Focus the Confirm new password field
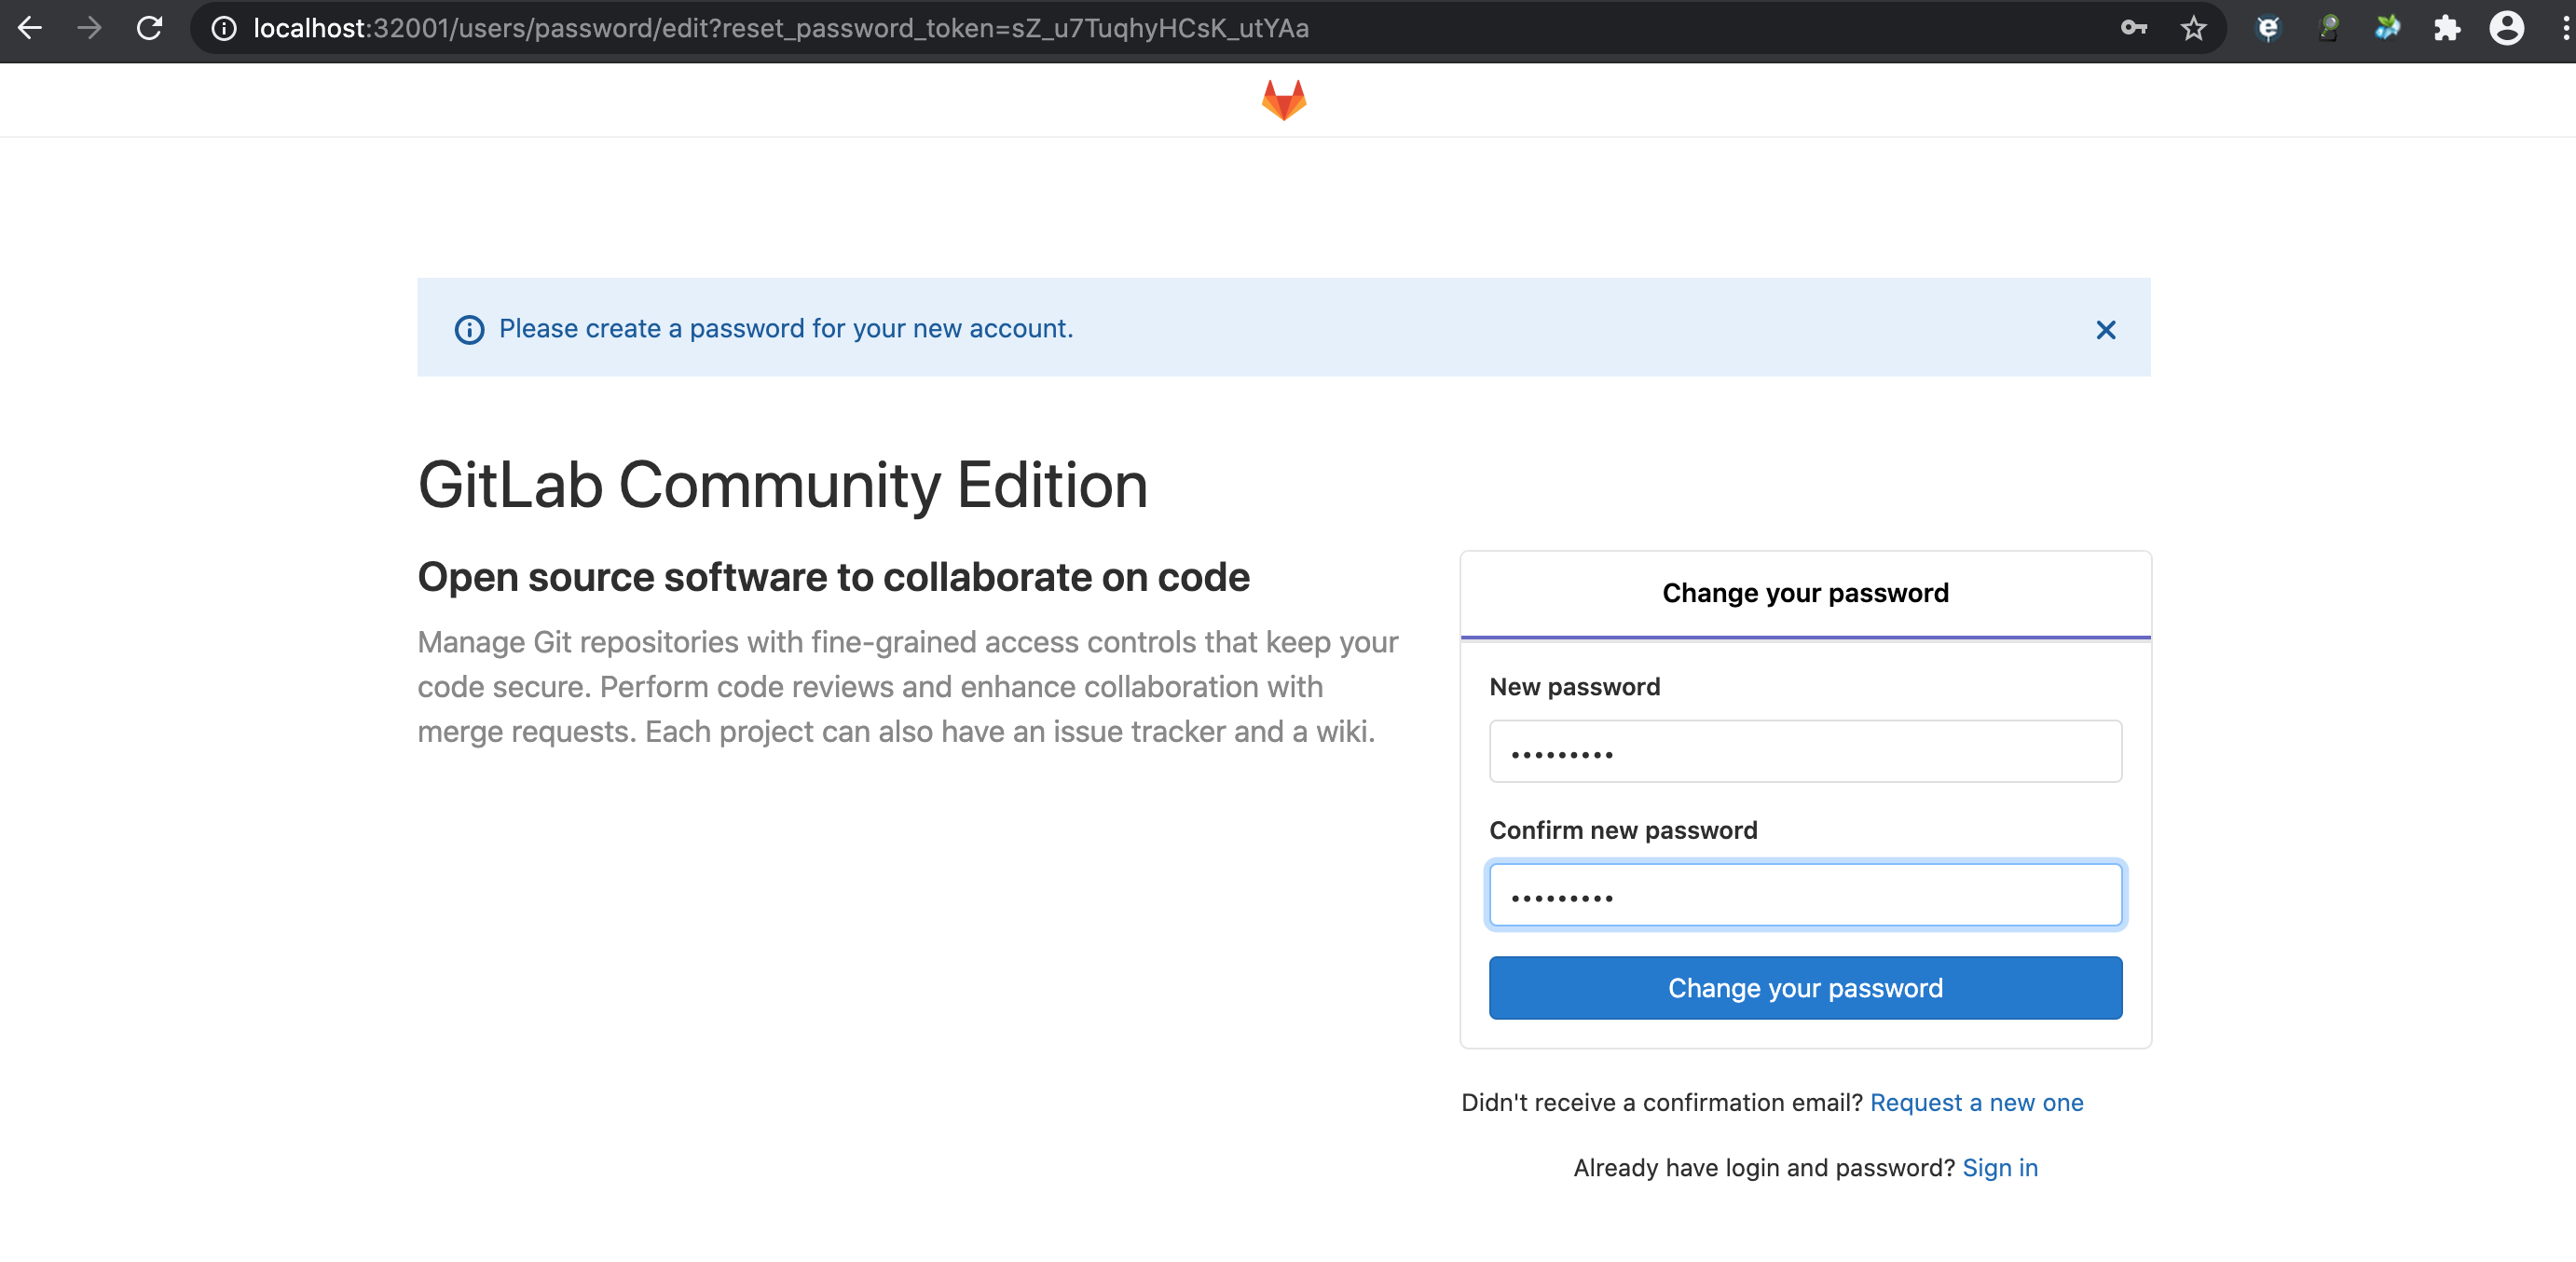This screenshot has height=1262, width=2576. (1805, 894)
